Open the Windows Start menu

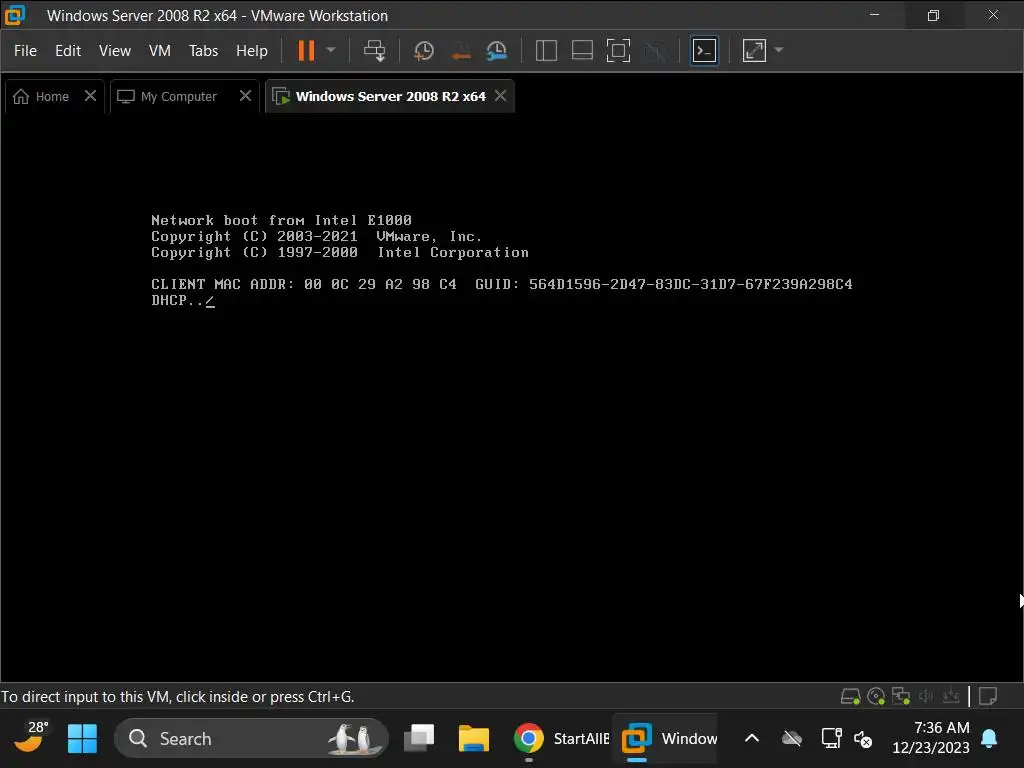click(x=82, y=739)
